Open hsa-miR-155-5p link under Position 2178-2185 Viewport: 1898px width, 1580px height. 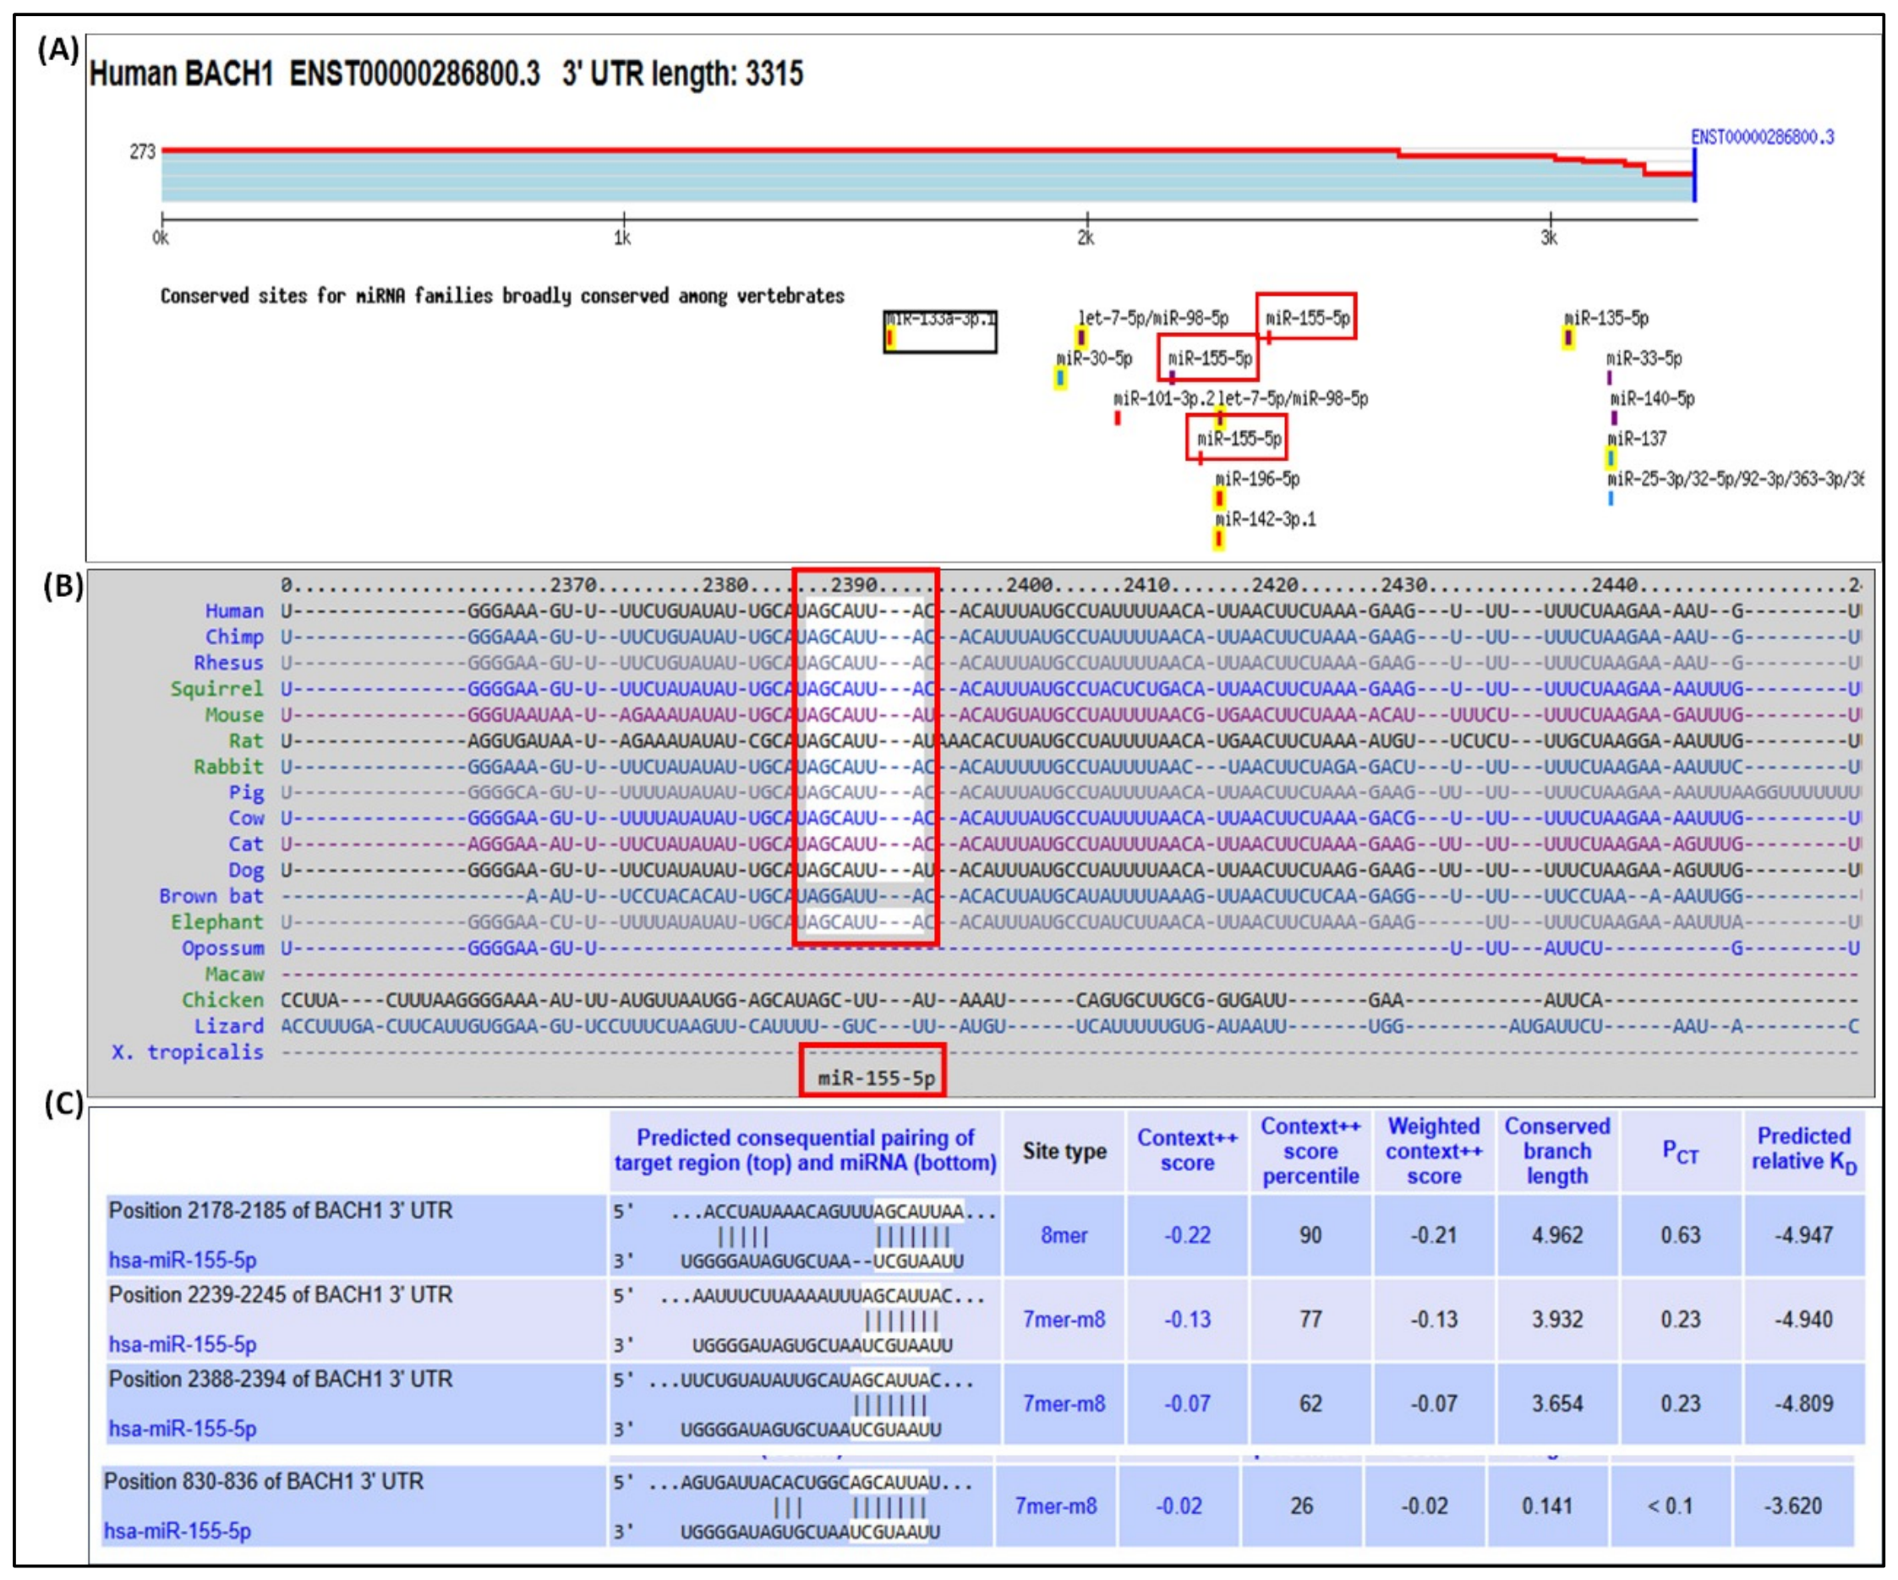(182, 1260)
